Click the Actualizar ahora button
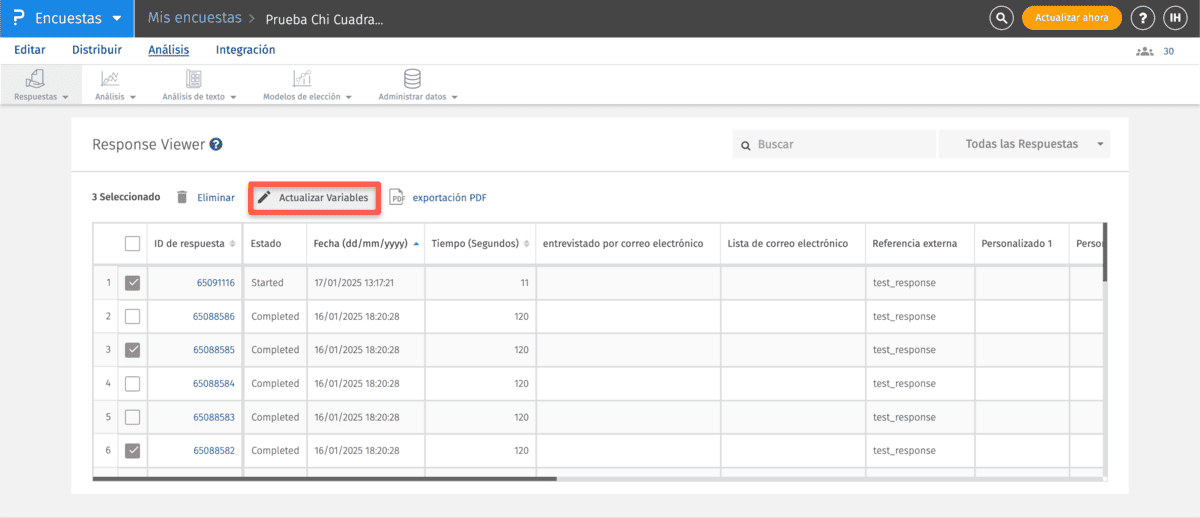Image resolution: width=1200 pixels, height=518 pixels. [1072, 18]
